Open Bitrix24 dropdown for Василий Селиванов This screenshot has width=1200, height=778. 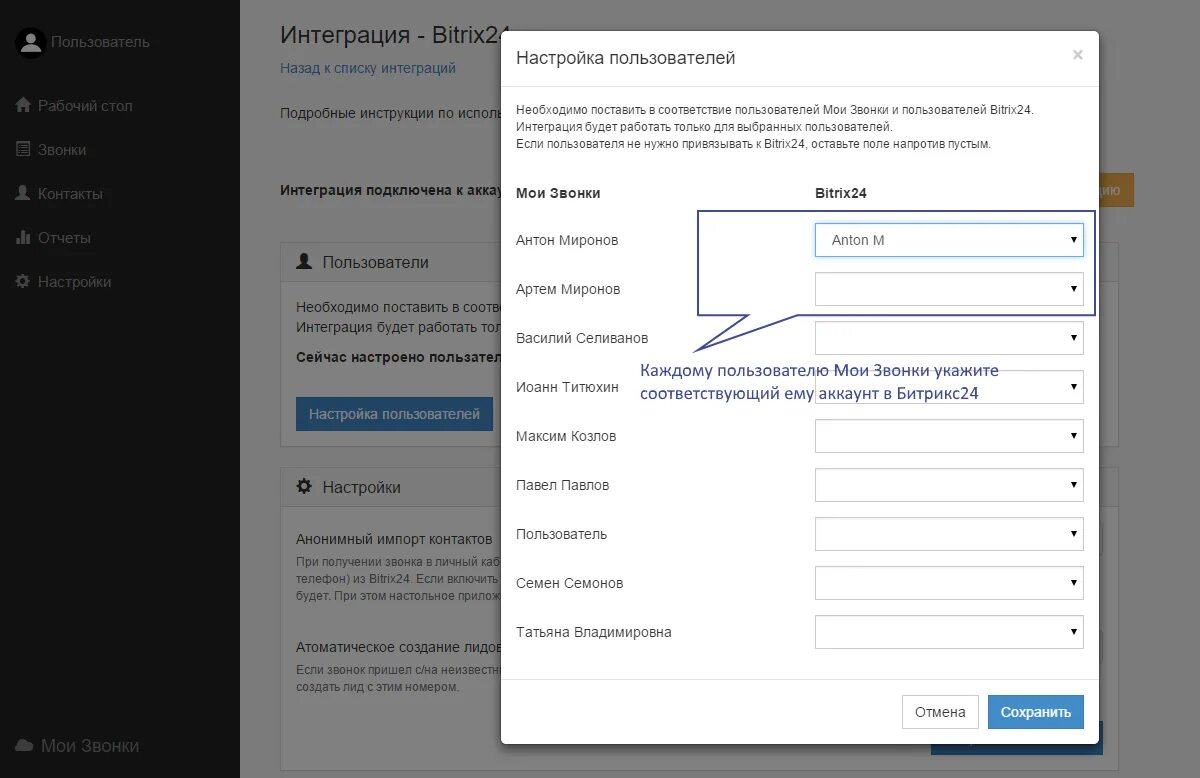[949, 338]
